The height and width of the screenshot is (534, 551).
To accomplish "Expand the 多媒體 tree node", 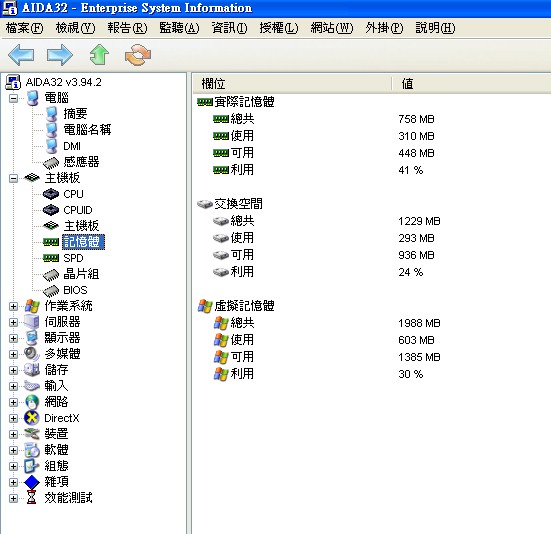I will tap(13, 354).
